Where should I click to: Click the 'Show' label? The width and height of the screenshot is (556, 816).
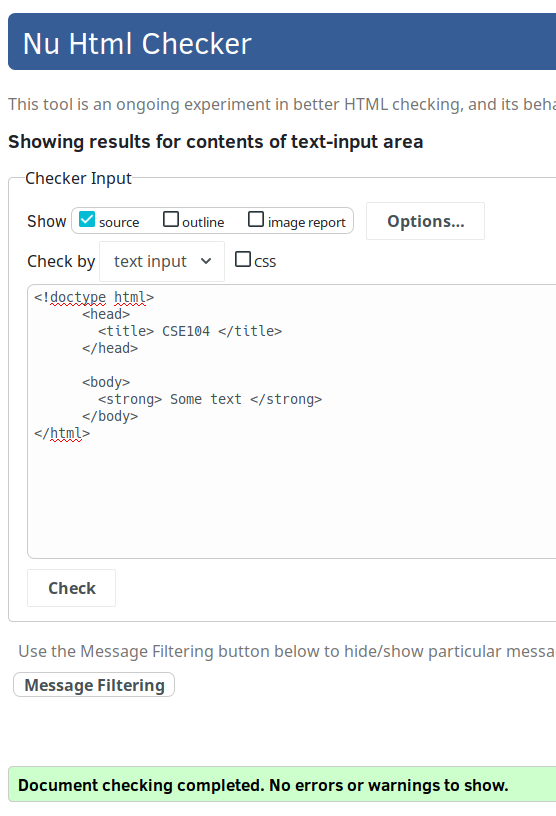pos(47,221)
